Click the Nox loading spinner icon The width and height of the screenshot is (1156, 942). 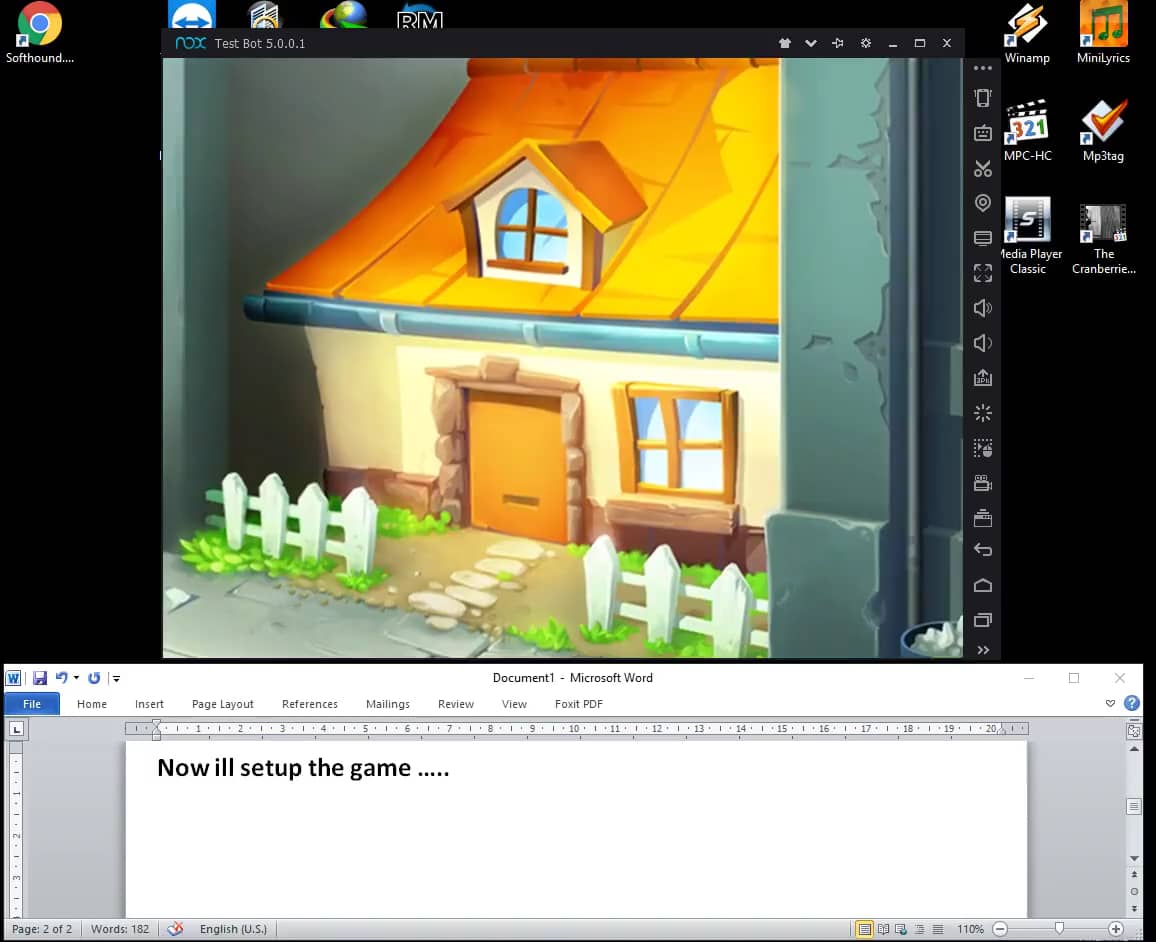[982, 413]
